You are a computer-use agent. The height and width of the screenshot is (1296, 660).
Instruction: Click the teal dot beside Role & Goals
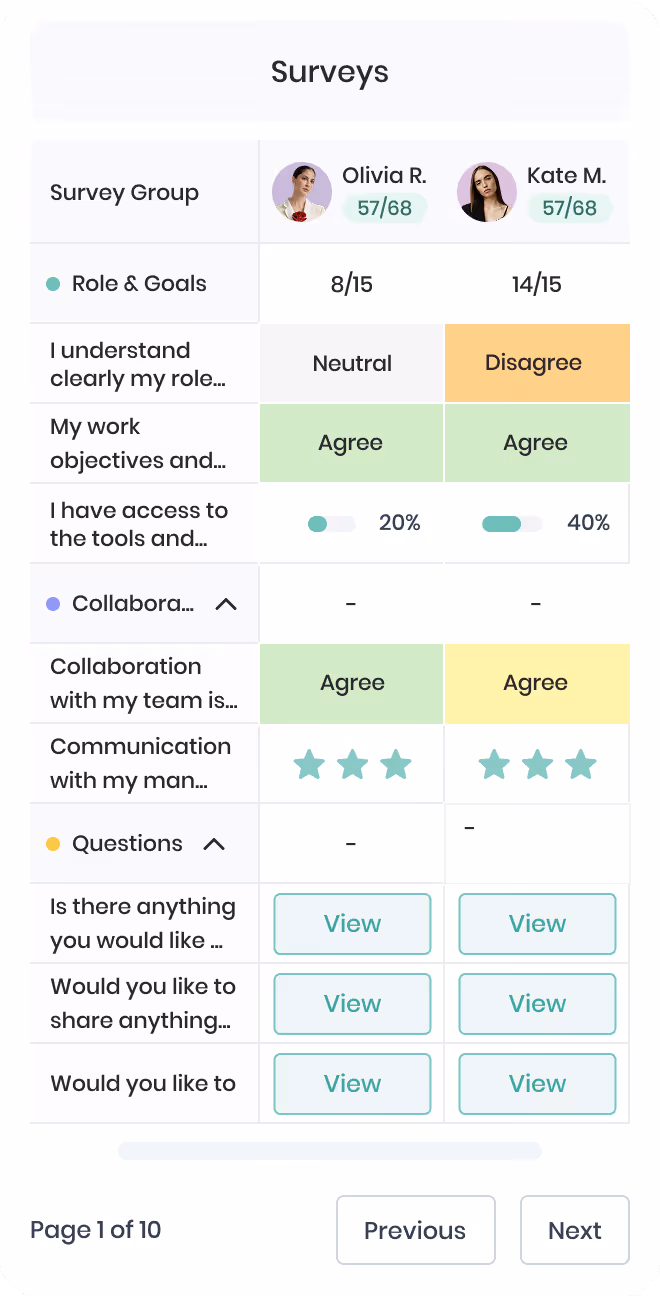pos(54,284)
